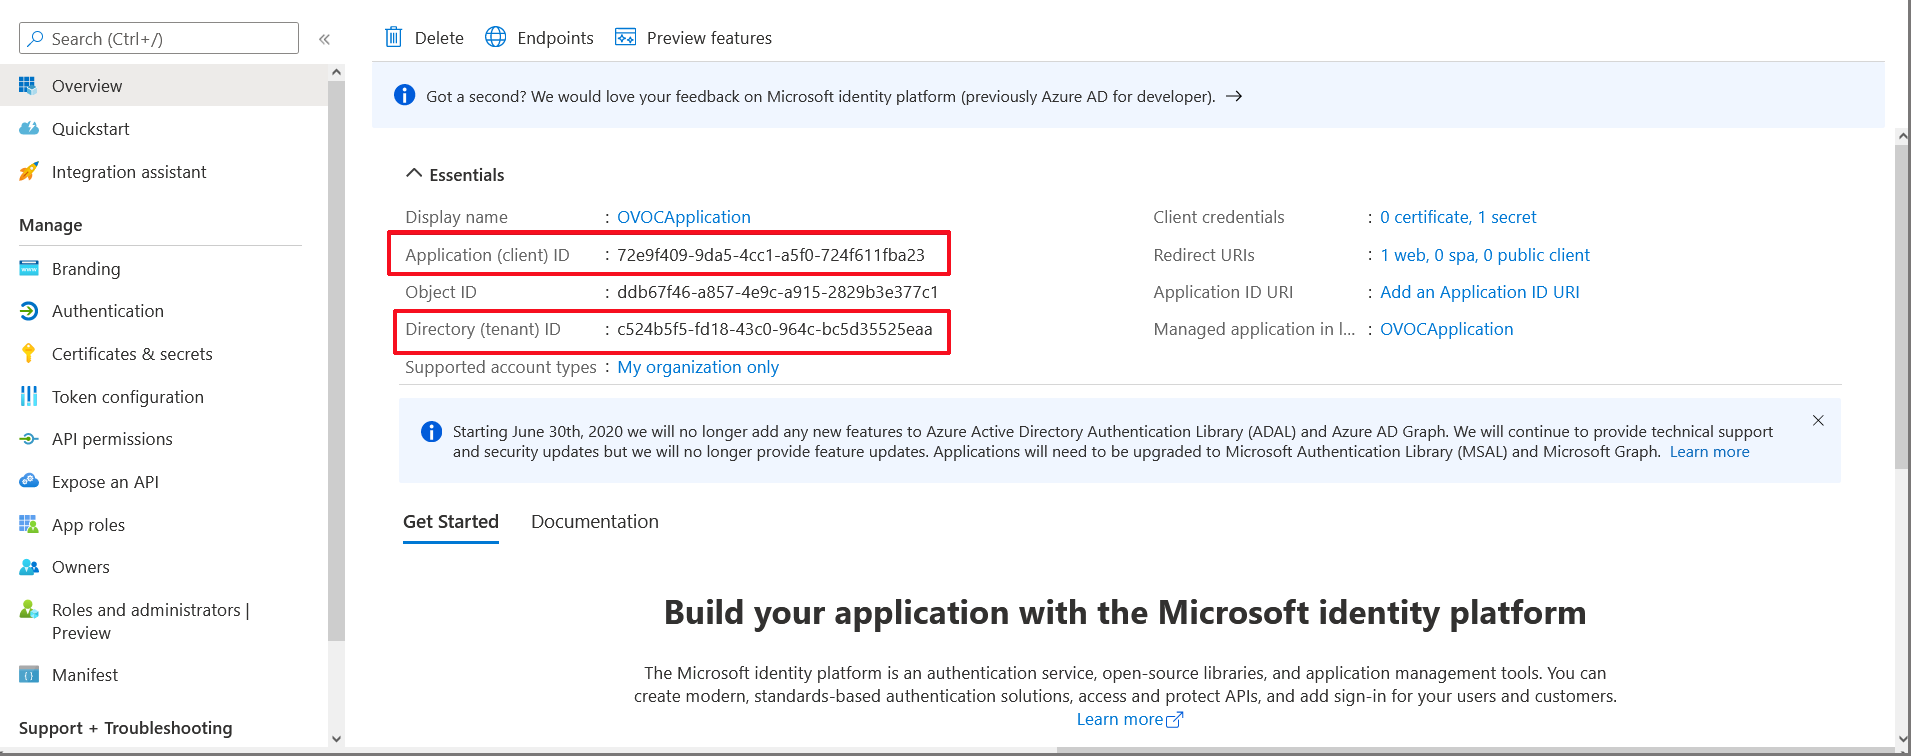This screenshot has height=756, width=1911.
Task: Switch to the Documentation tab
Action: (x=594, y=522)
